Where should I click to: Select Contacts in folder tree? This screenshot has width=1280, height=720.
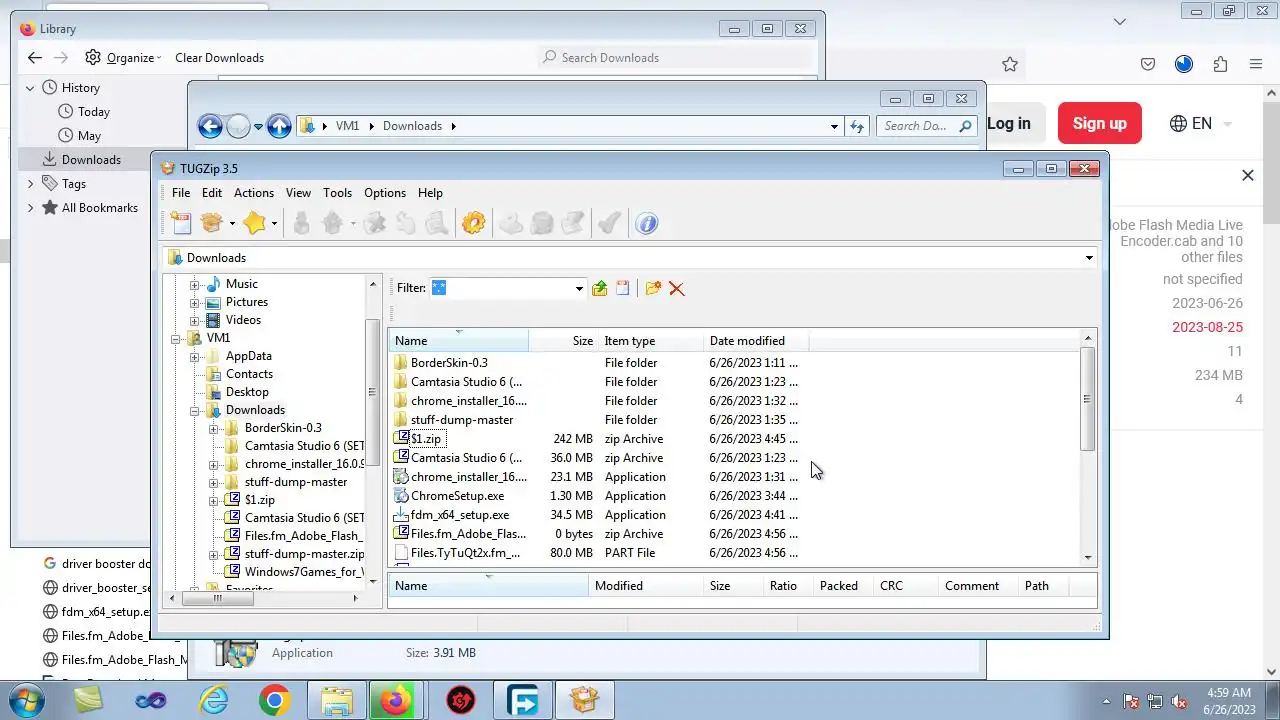coord(249,374)
